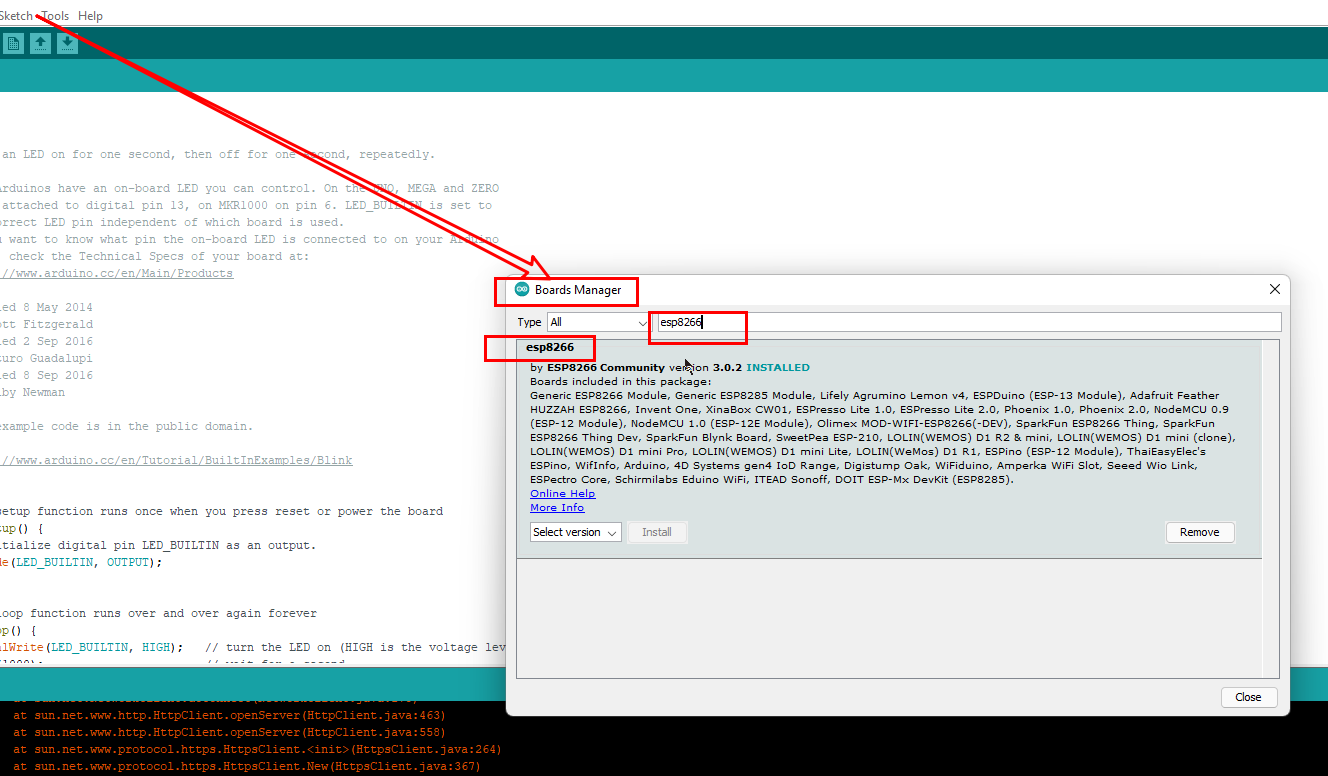Screen dimensions: 1328x776
Task: Open the Tools menu
Action: click(55, 15)
